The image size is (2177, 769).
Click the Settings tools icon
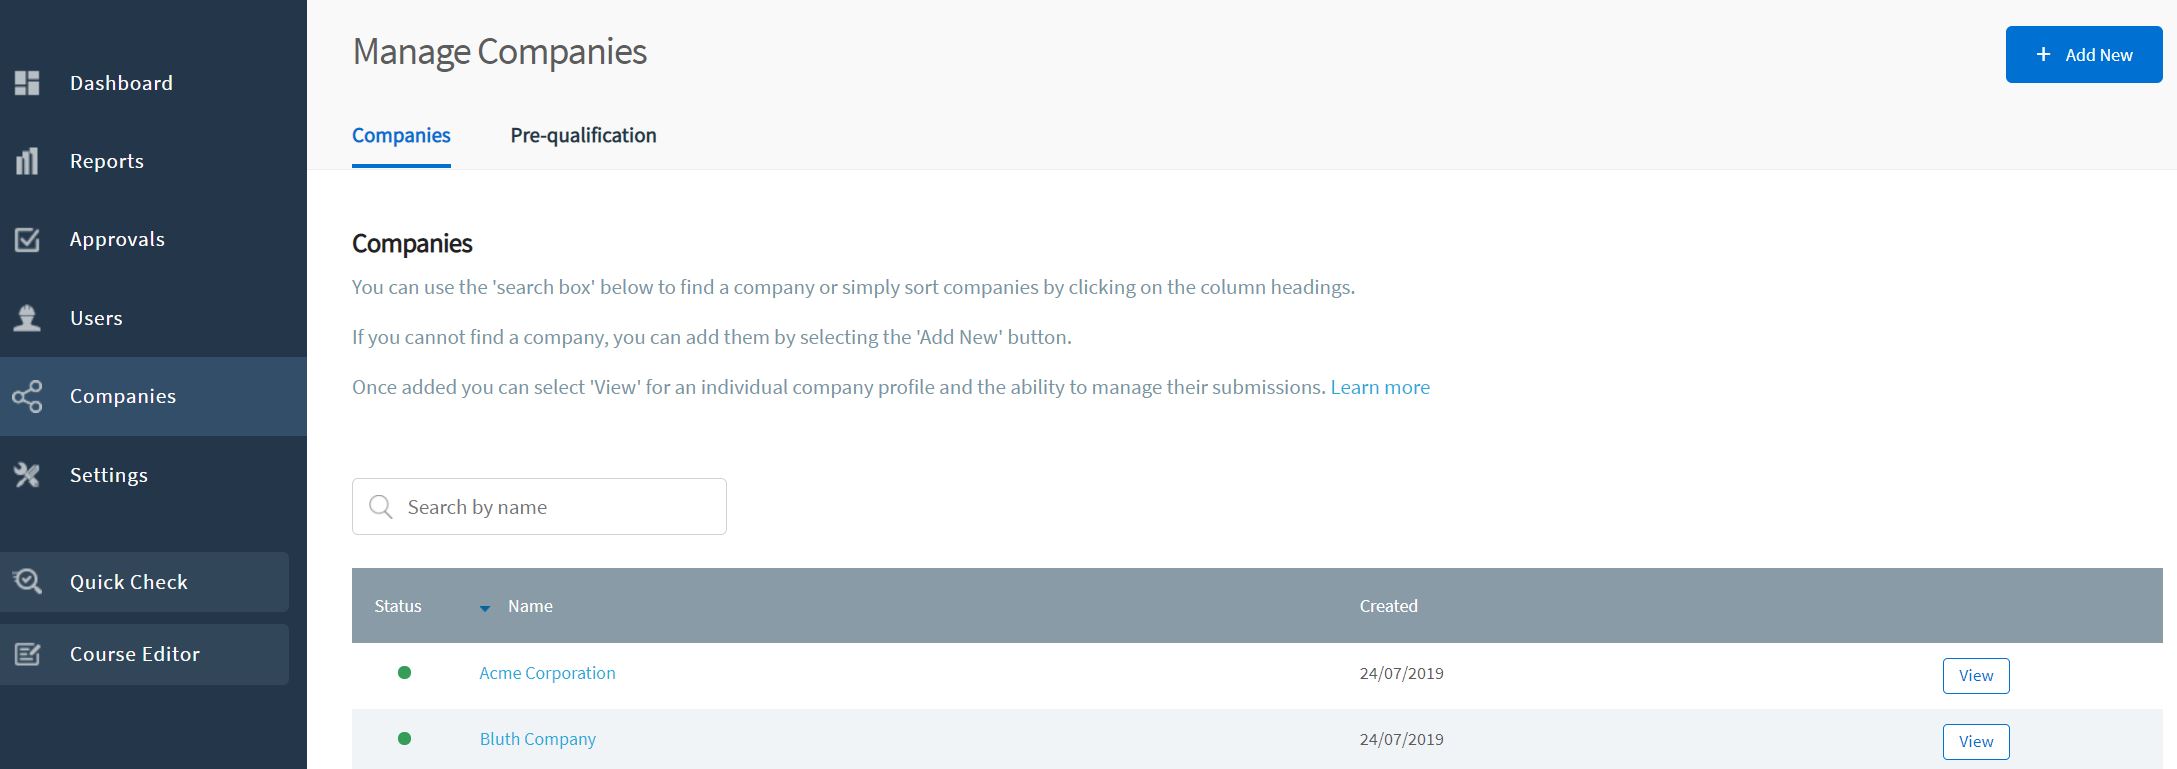coord(27,475)
